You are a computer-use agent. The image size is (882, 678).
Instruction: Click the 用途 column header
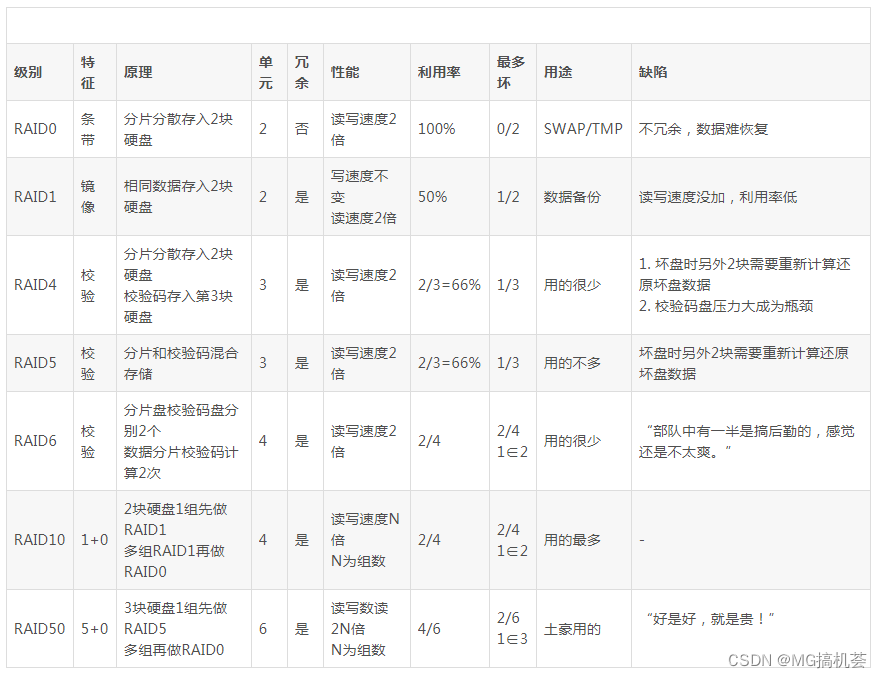click(x=584, y=72)
